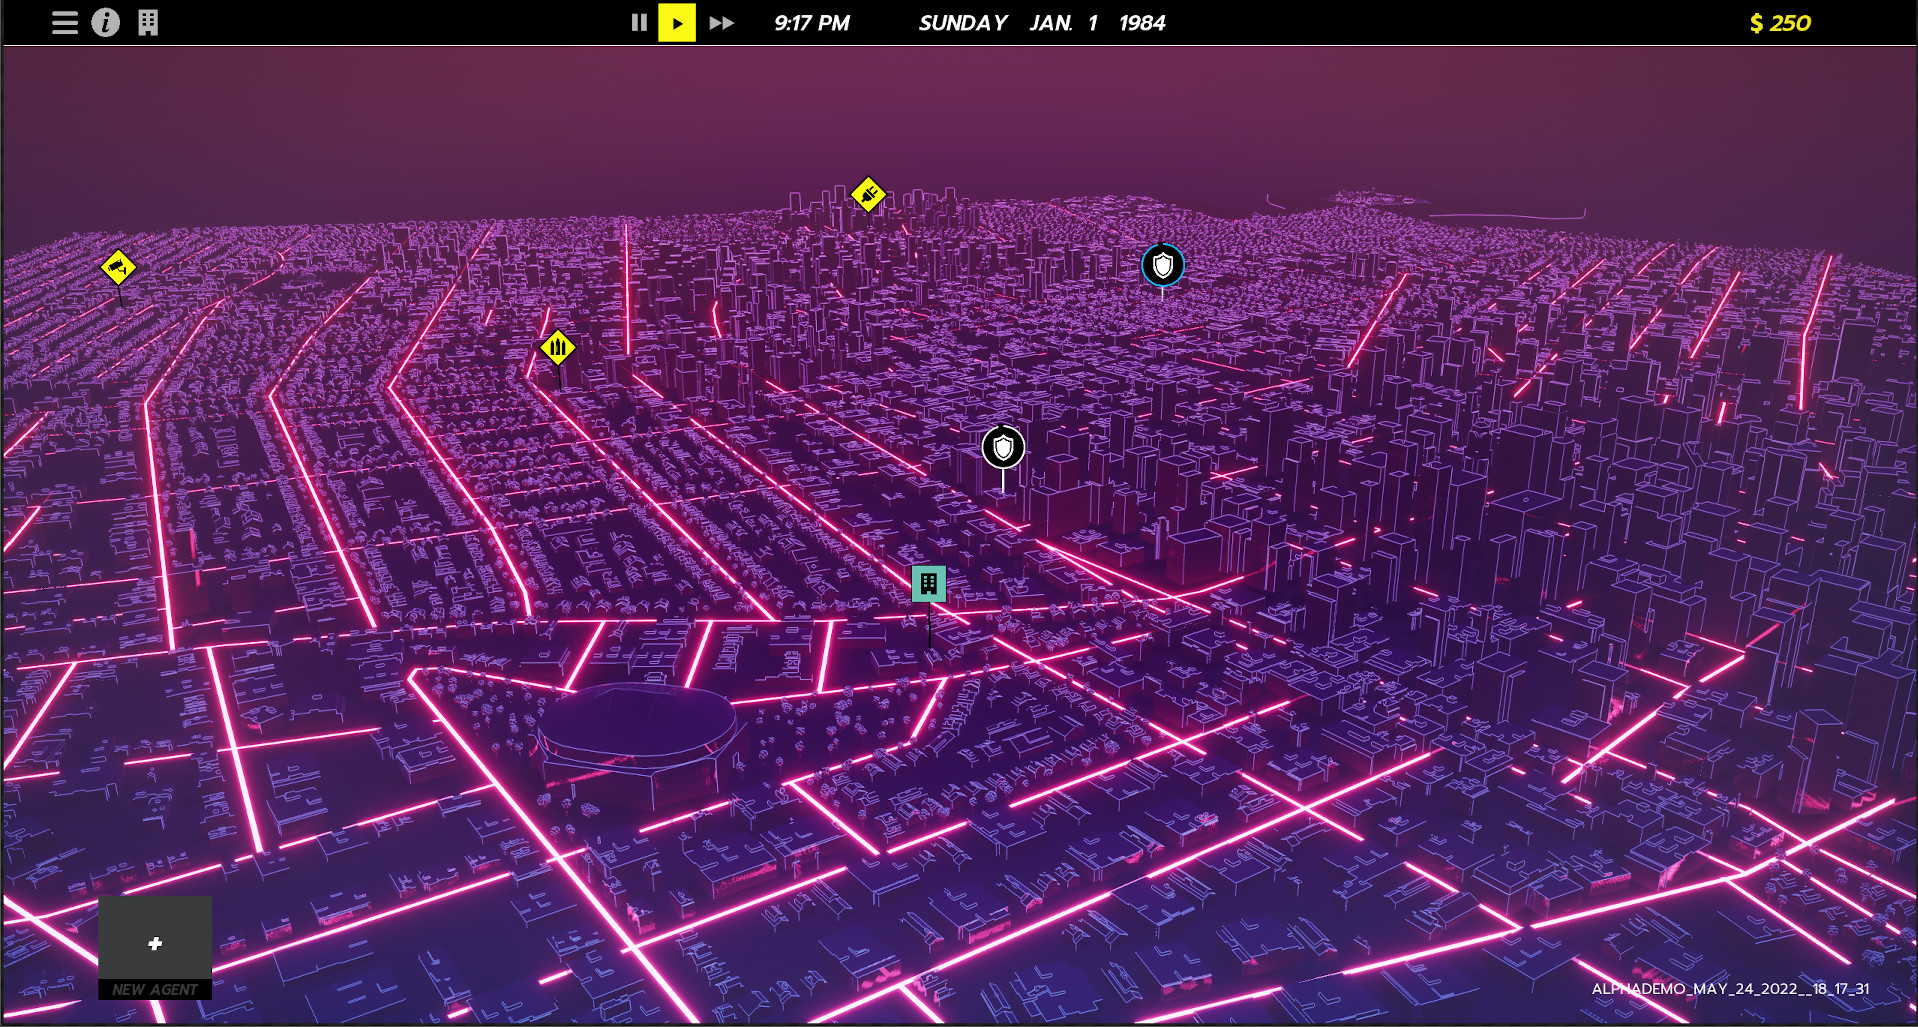Select the building icon next to the info icon
The image size is (1918, 1027).
point(148,22)
